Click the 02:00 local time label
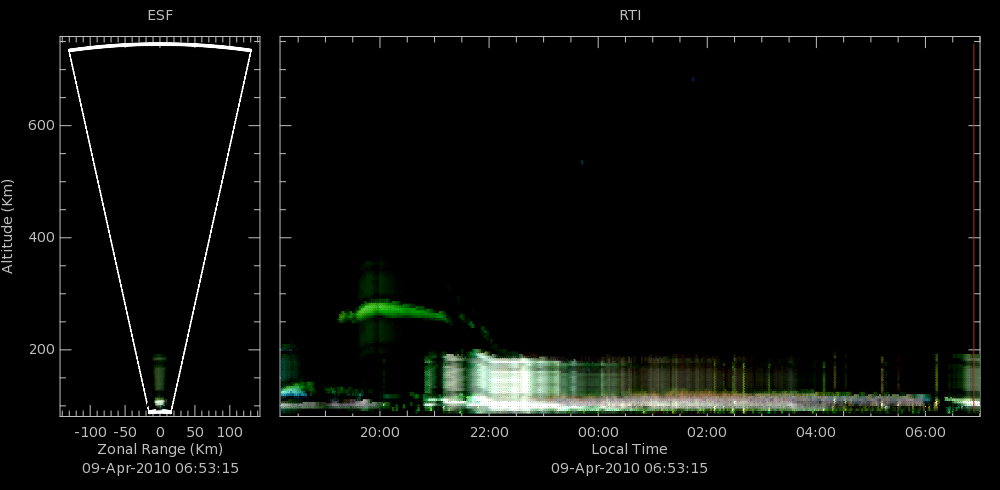This screenshot has width=1000, height=490. (707, 432)
